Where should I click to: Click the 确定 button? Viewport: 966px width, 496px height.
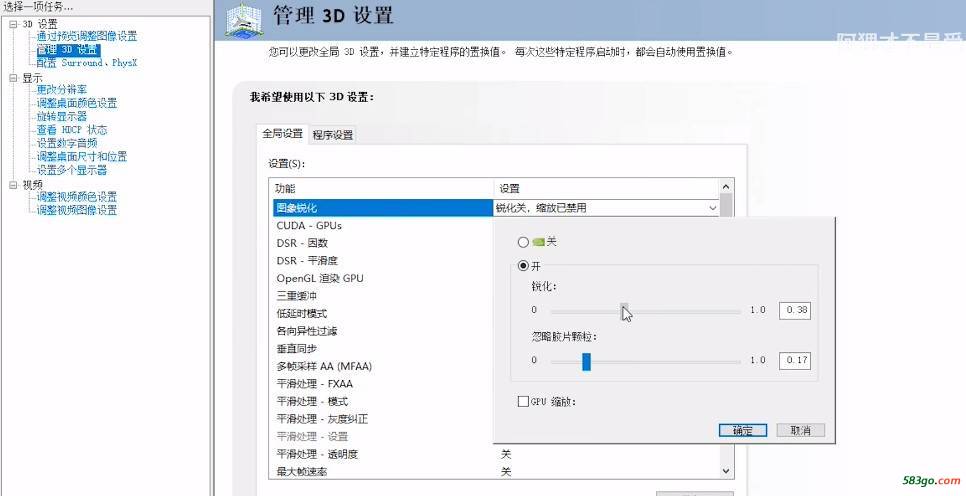[x=742, y=431]
